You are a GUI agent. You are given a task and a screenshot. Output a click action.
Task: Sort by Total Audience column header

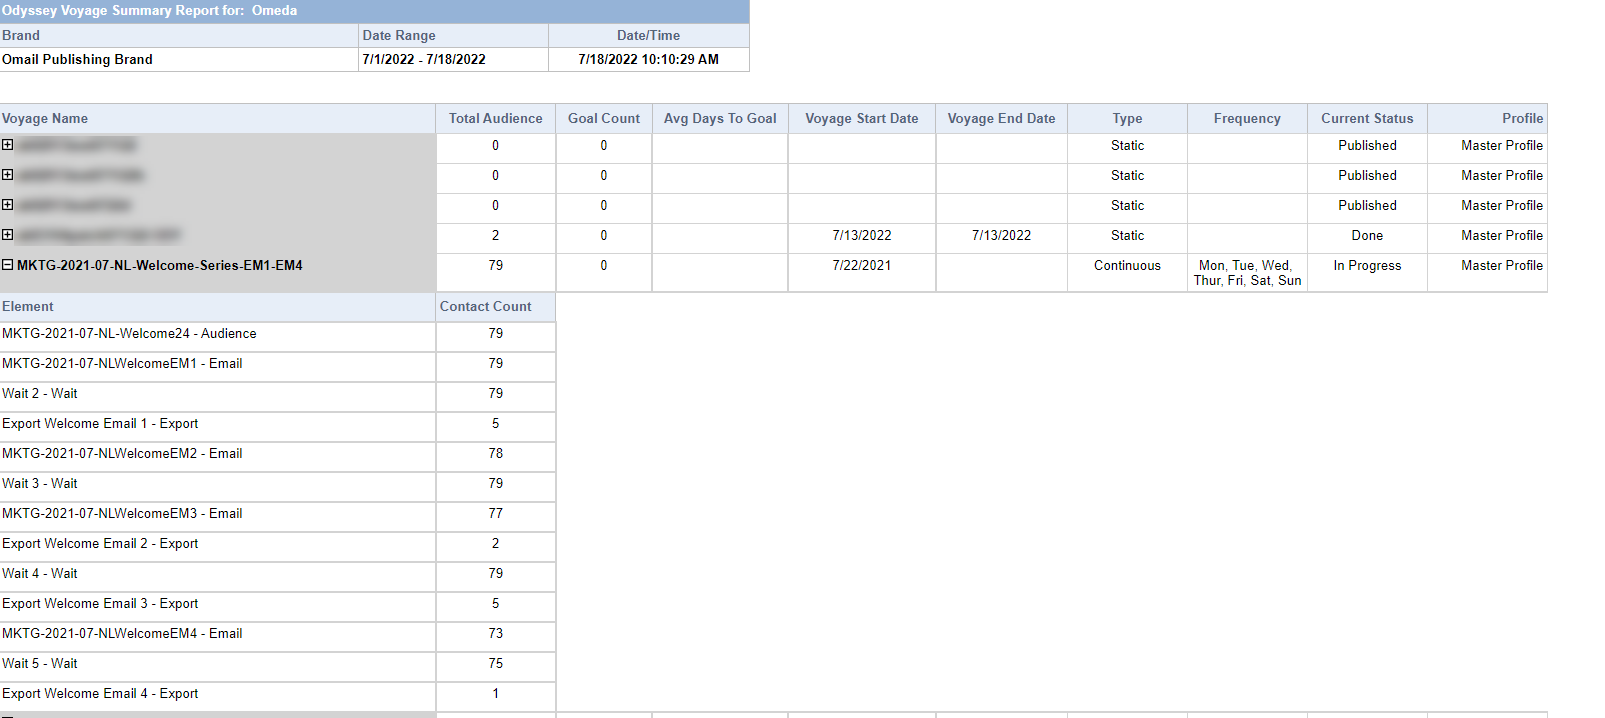point(495,118)
